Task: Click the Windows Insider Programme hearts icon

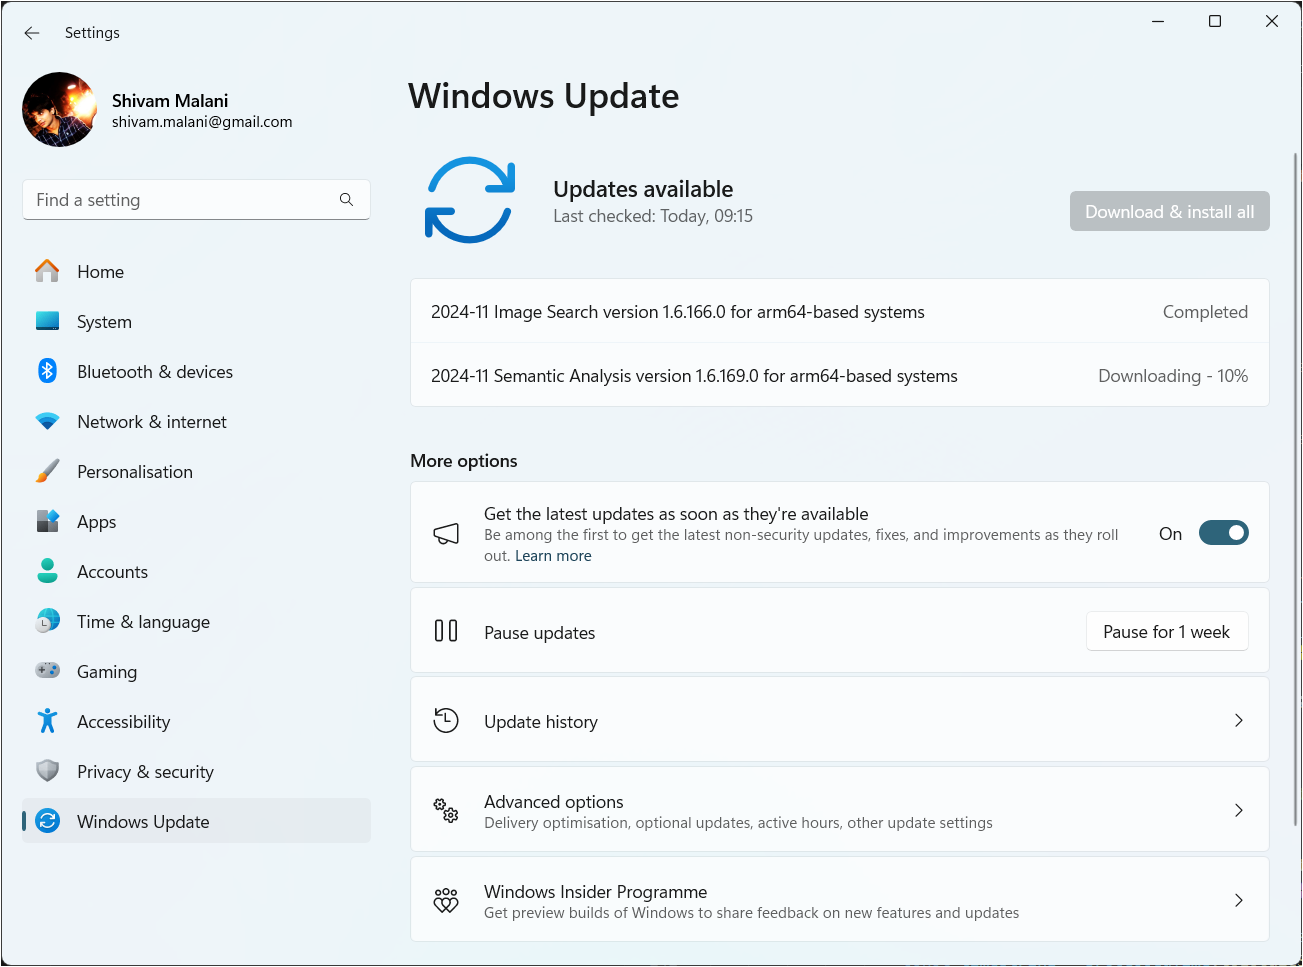Action: pos(446,900)
